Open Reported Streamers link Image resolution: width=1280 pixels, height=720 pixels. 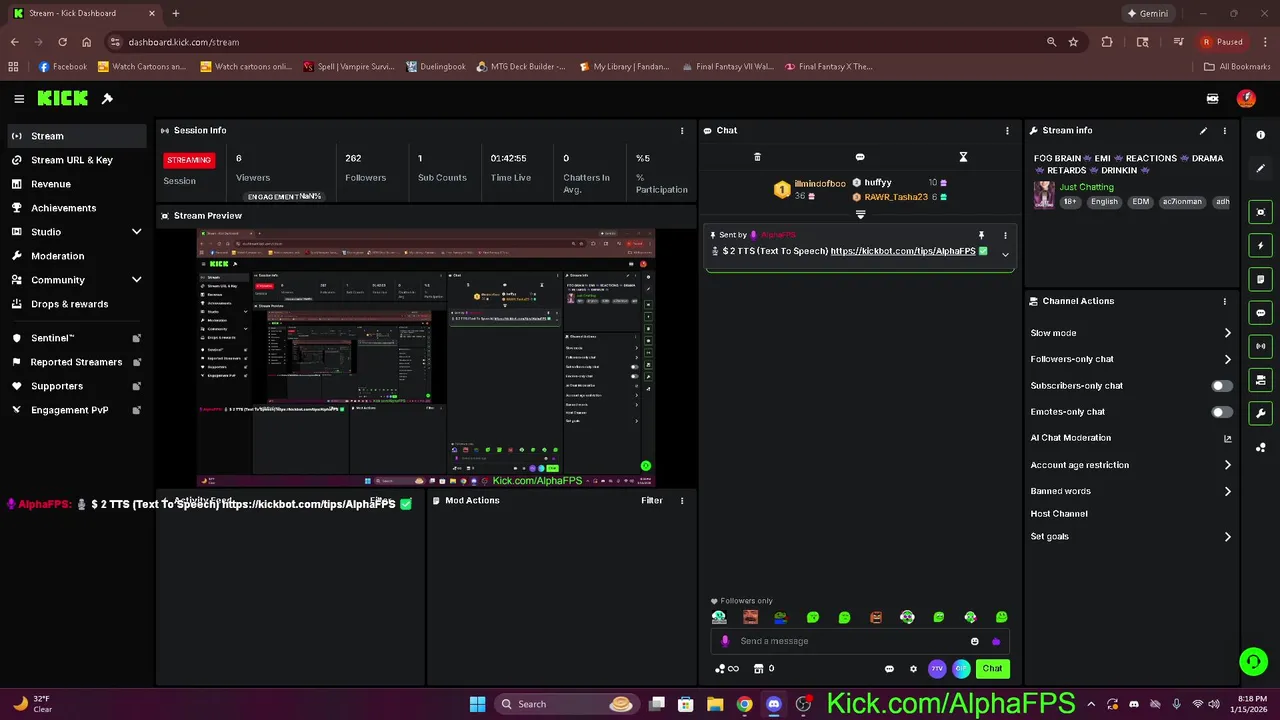76,362
